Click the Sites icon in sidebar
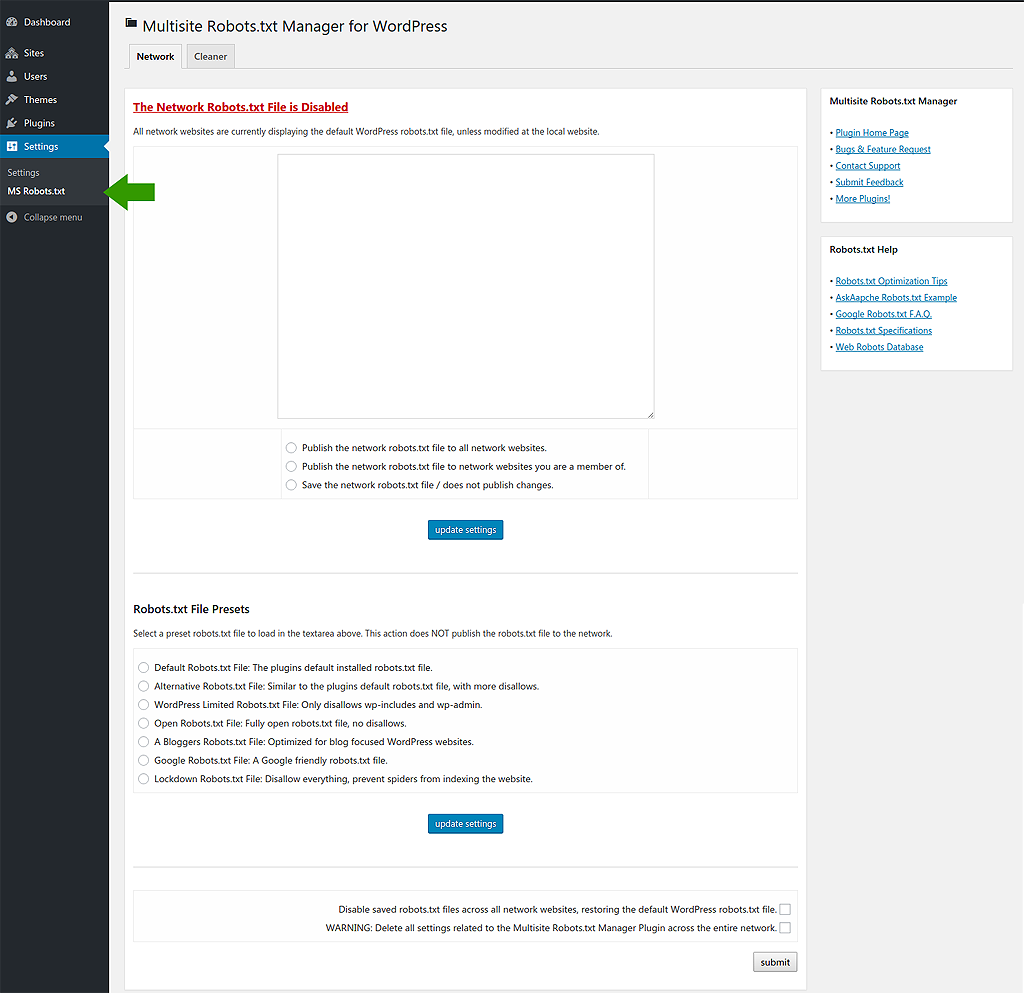Image resolution: width=1024 pixels, height=993 pixels. 12,53
